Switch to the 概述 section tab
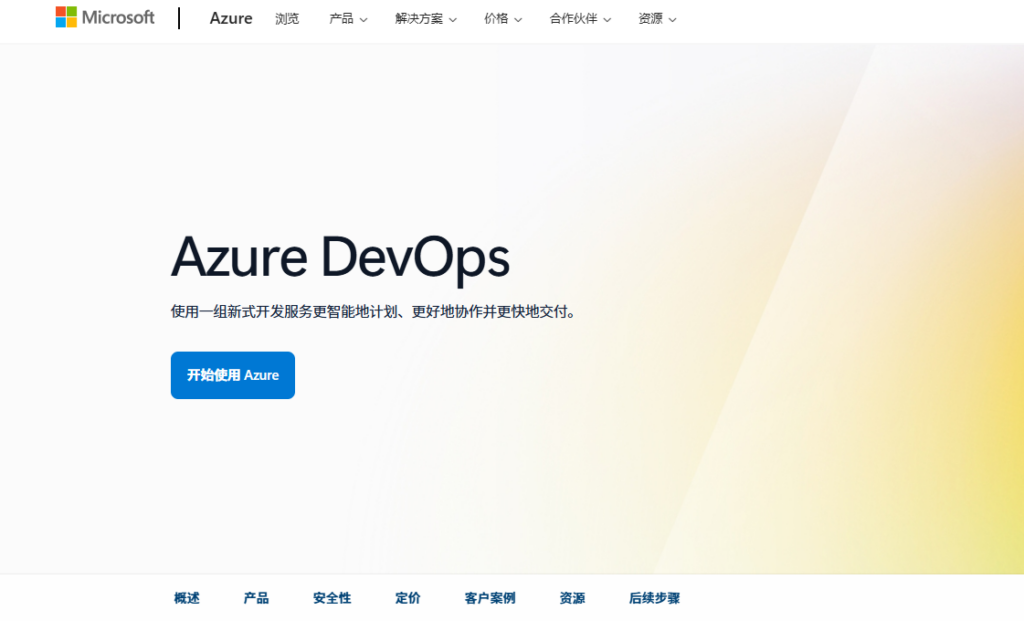 (187, 597)
